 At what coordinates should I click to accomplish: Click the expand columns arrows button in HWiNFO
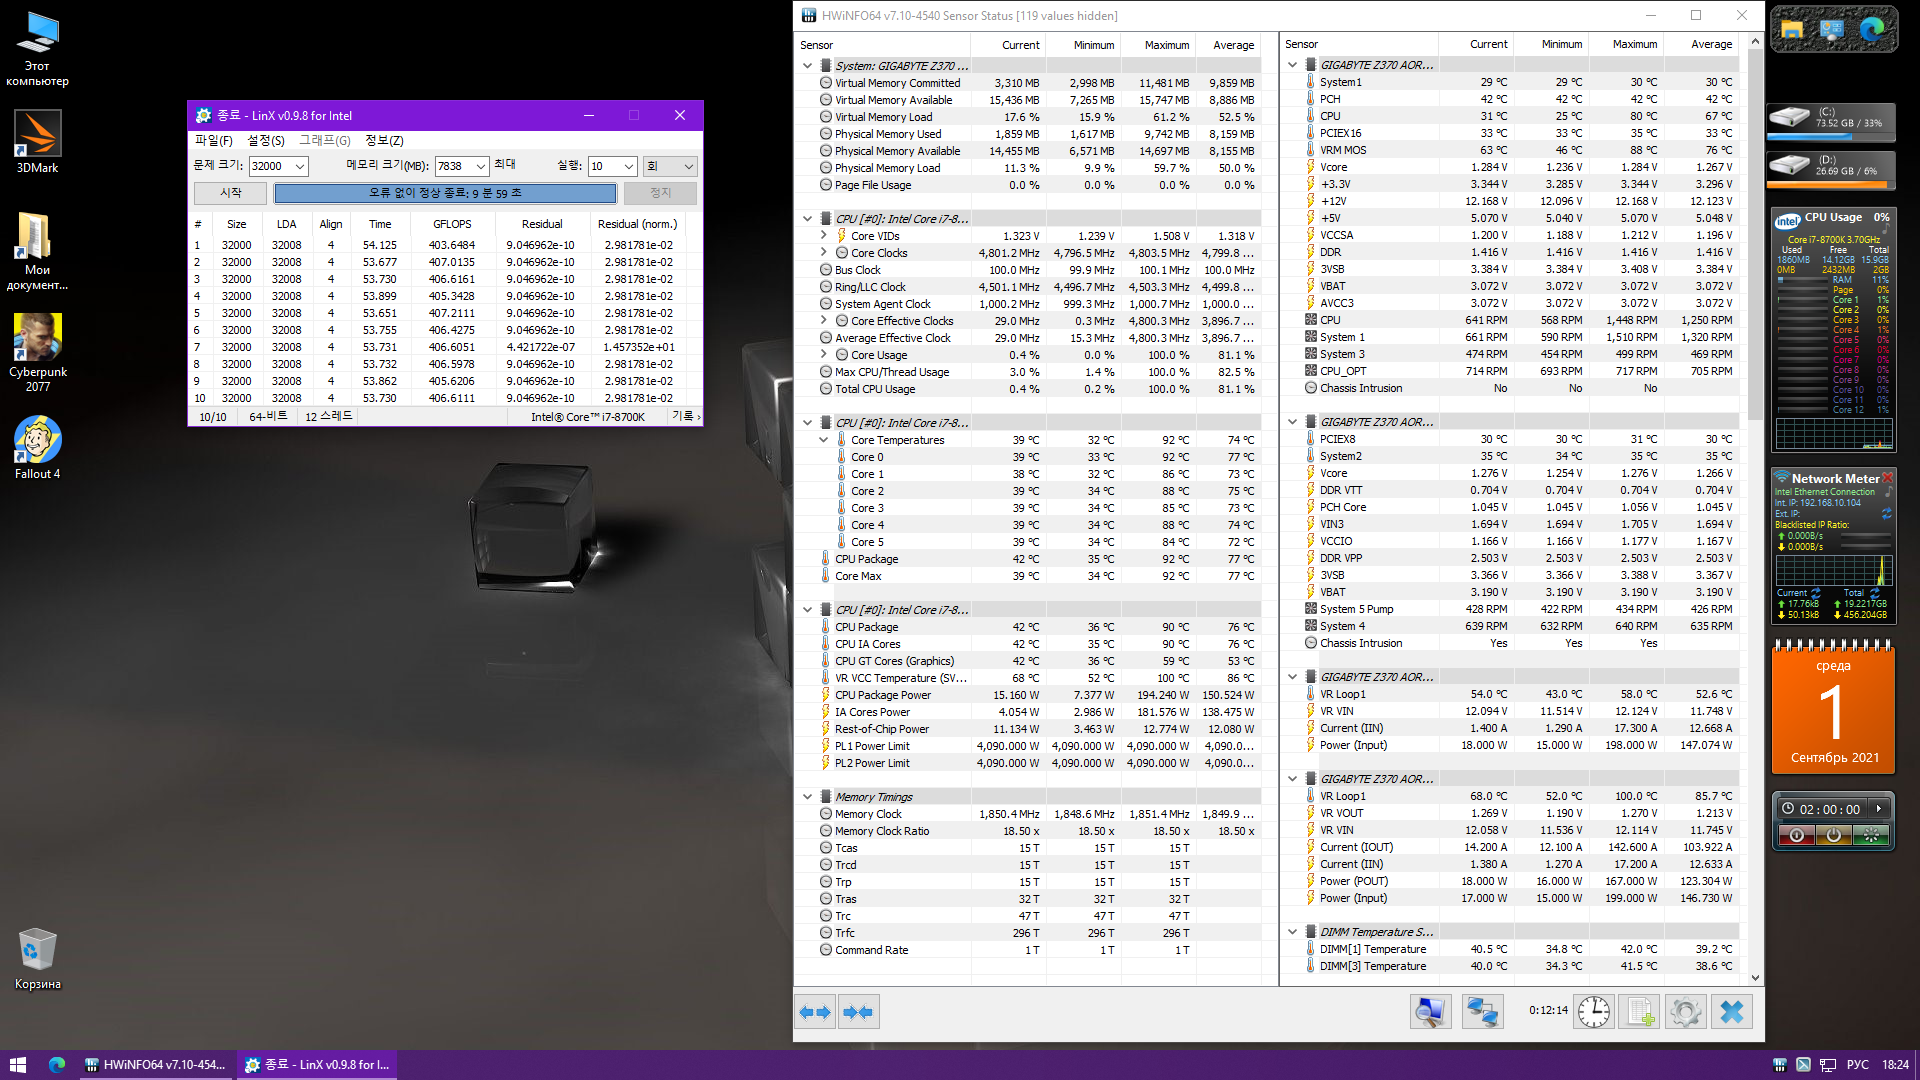coord(815,1012)
